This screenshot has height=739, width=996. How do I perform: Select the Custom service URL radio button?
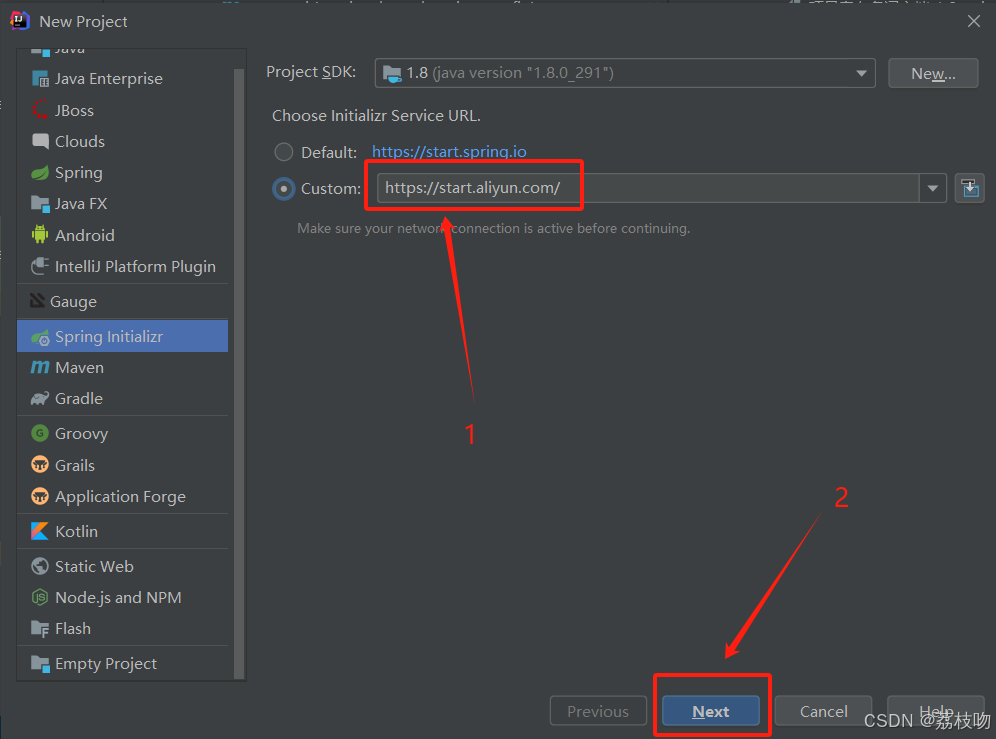pos(283,189)
